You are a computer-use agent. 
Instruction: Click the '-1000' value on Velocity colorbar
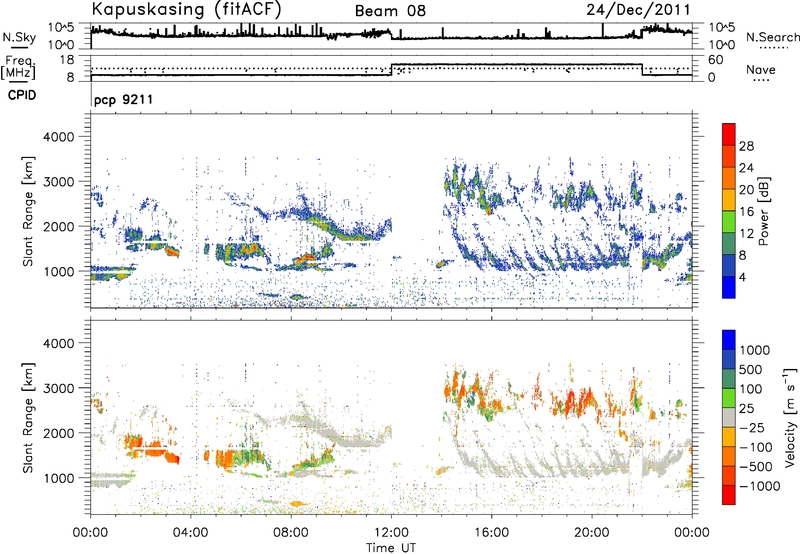760,486
